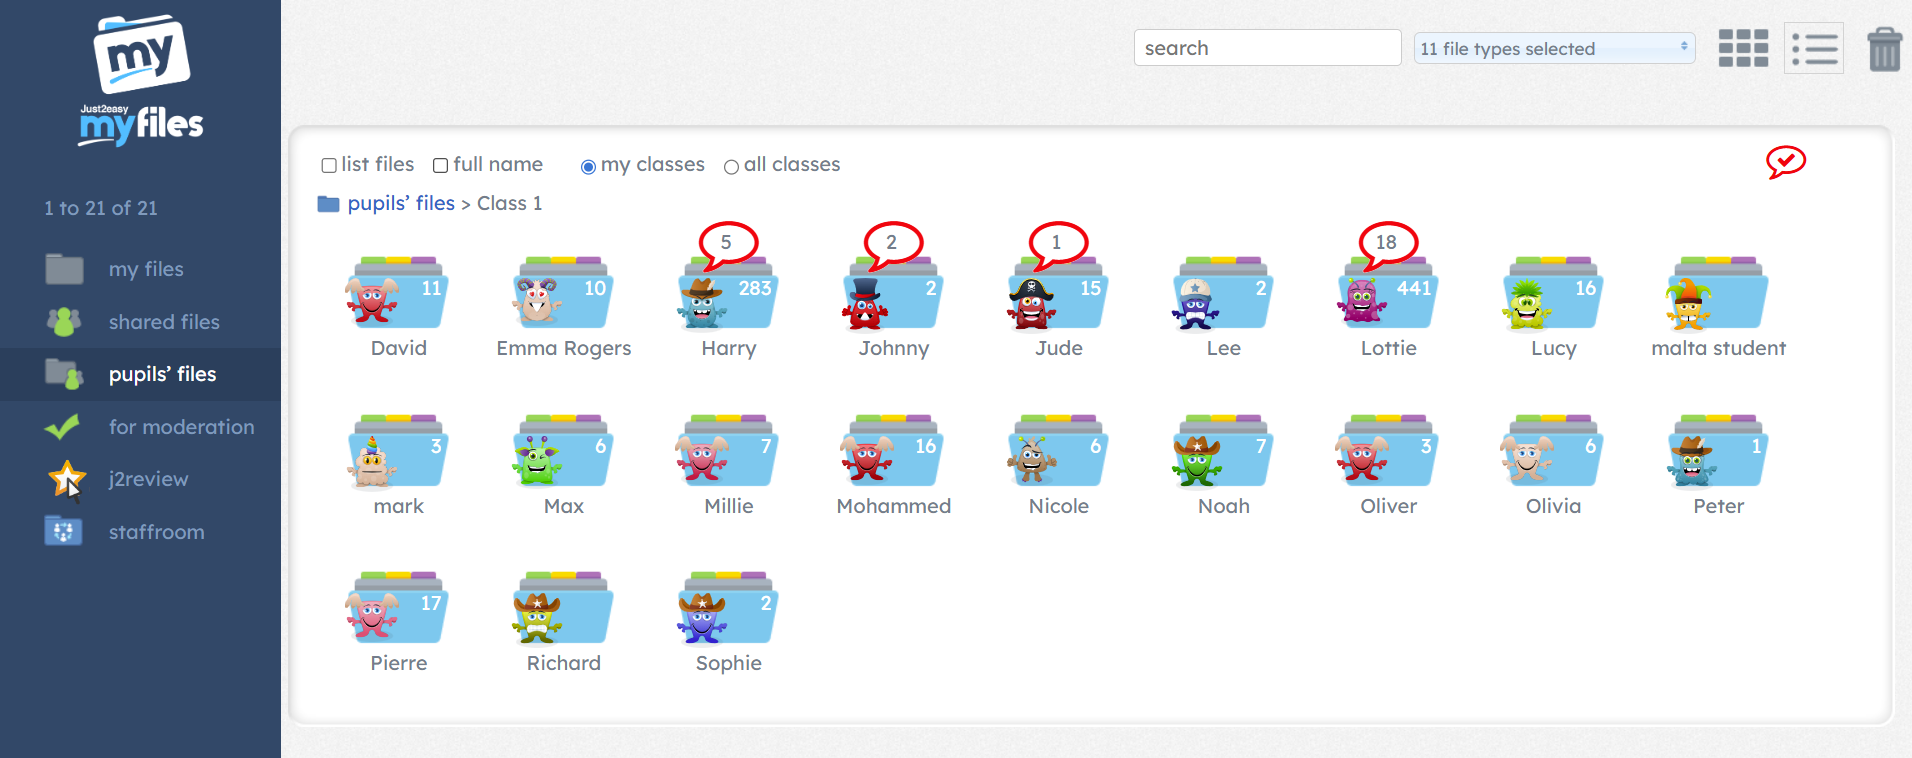1912x758 pixels.
Task: Open Harry's folder with 283 files
Action: pyautogui.click(x=728, y=294)
